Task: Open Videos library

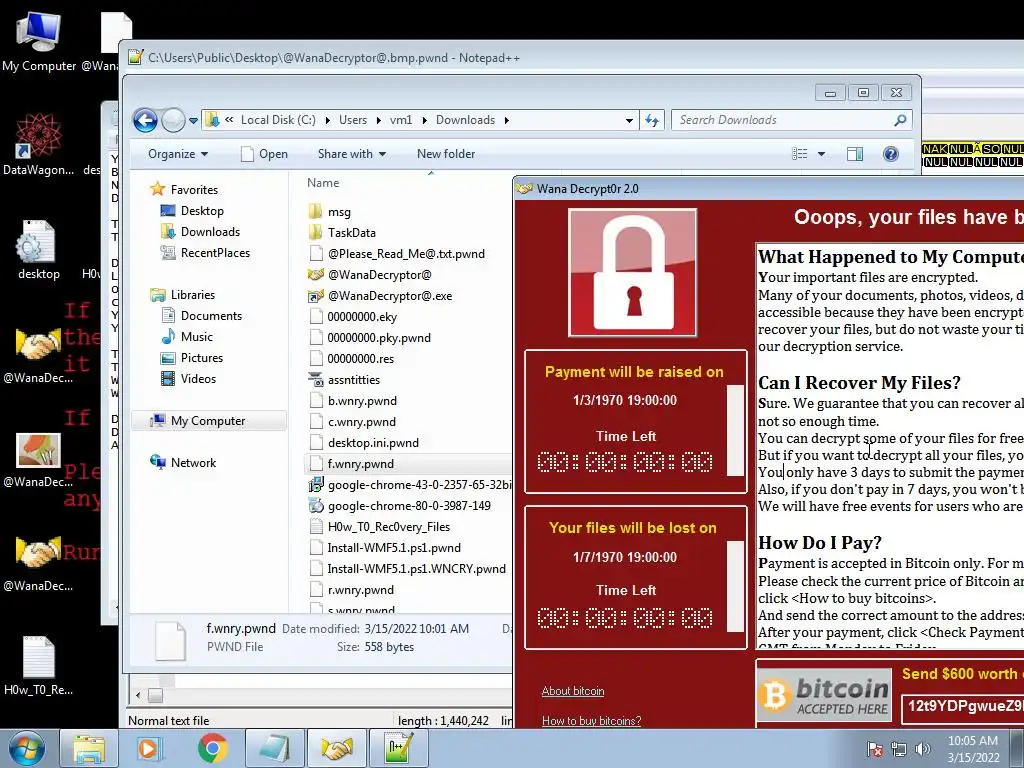Action: (x=188, y=379)
